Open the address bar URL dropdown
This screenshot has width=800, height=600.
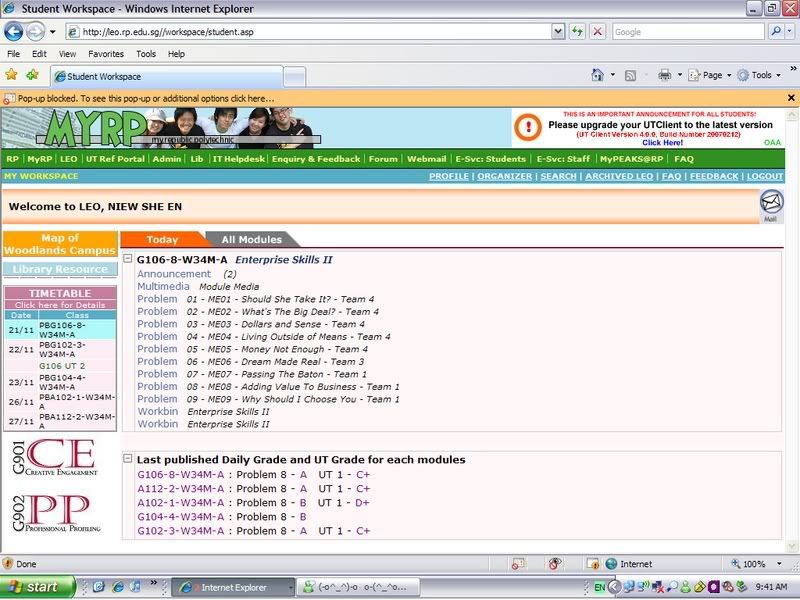[559, 32]
